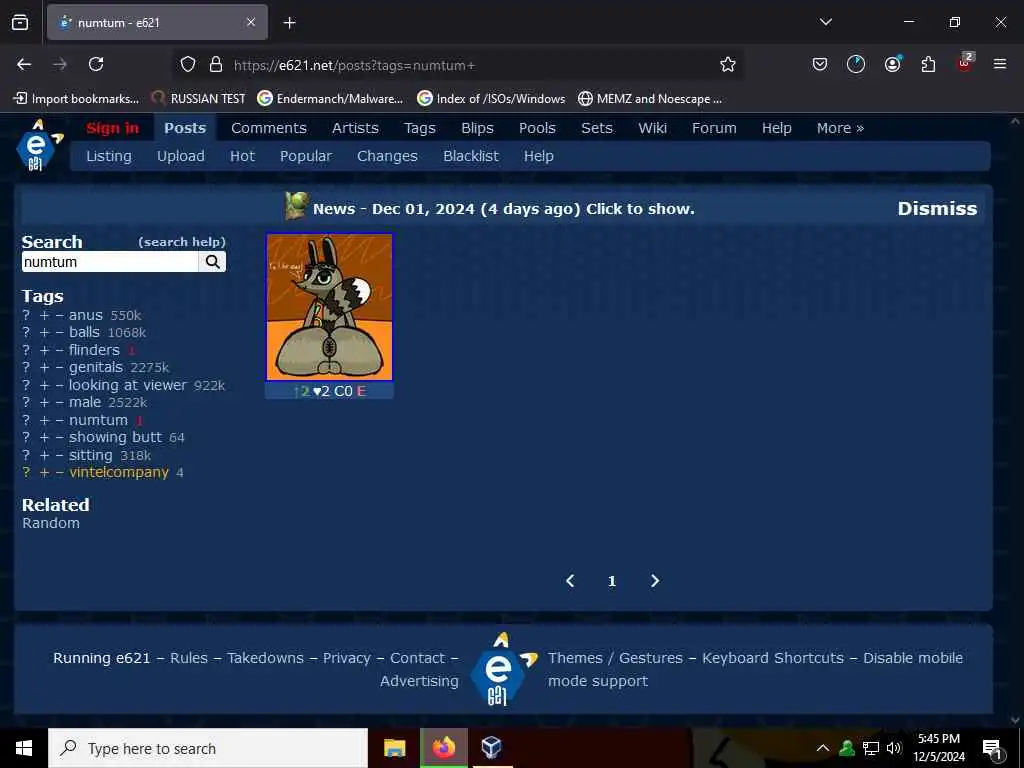The image size is (1024, 768).
Task: Open the Firefox View icon at top left
Action: (x=20, y=23)
